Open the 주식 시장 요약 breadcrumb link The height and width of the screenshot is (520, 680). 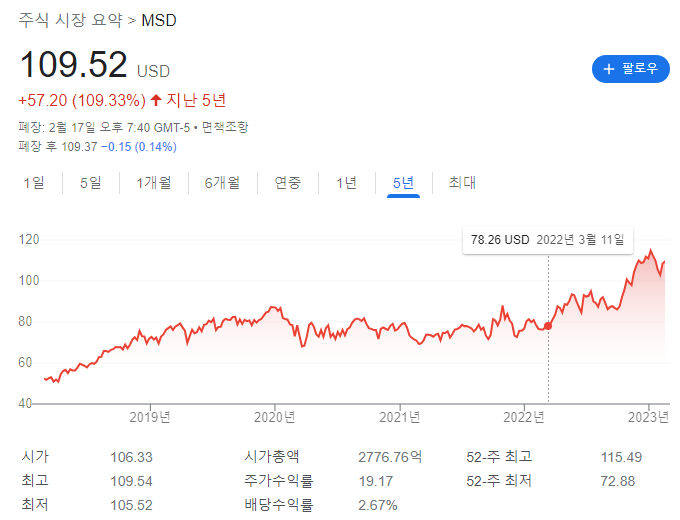(70, 20)
